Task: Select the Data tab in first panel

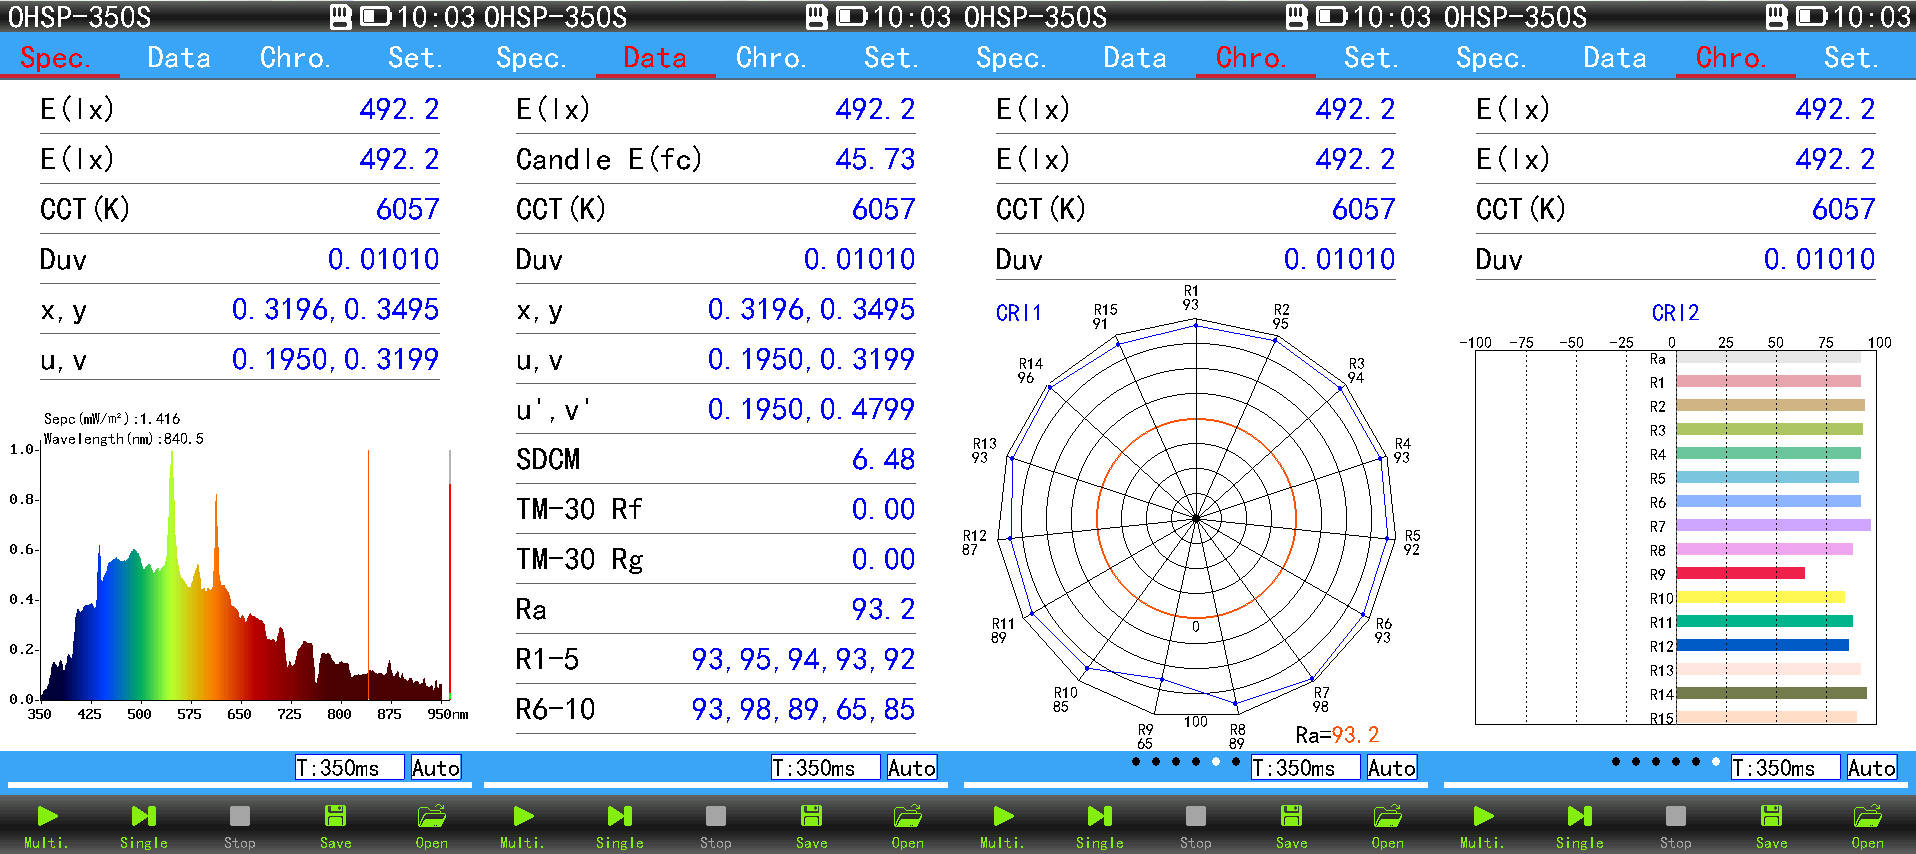Action: click(x=179, y=58)
